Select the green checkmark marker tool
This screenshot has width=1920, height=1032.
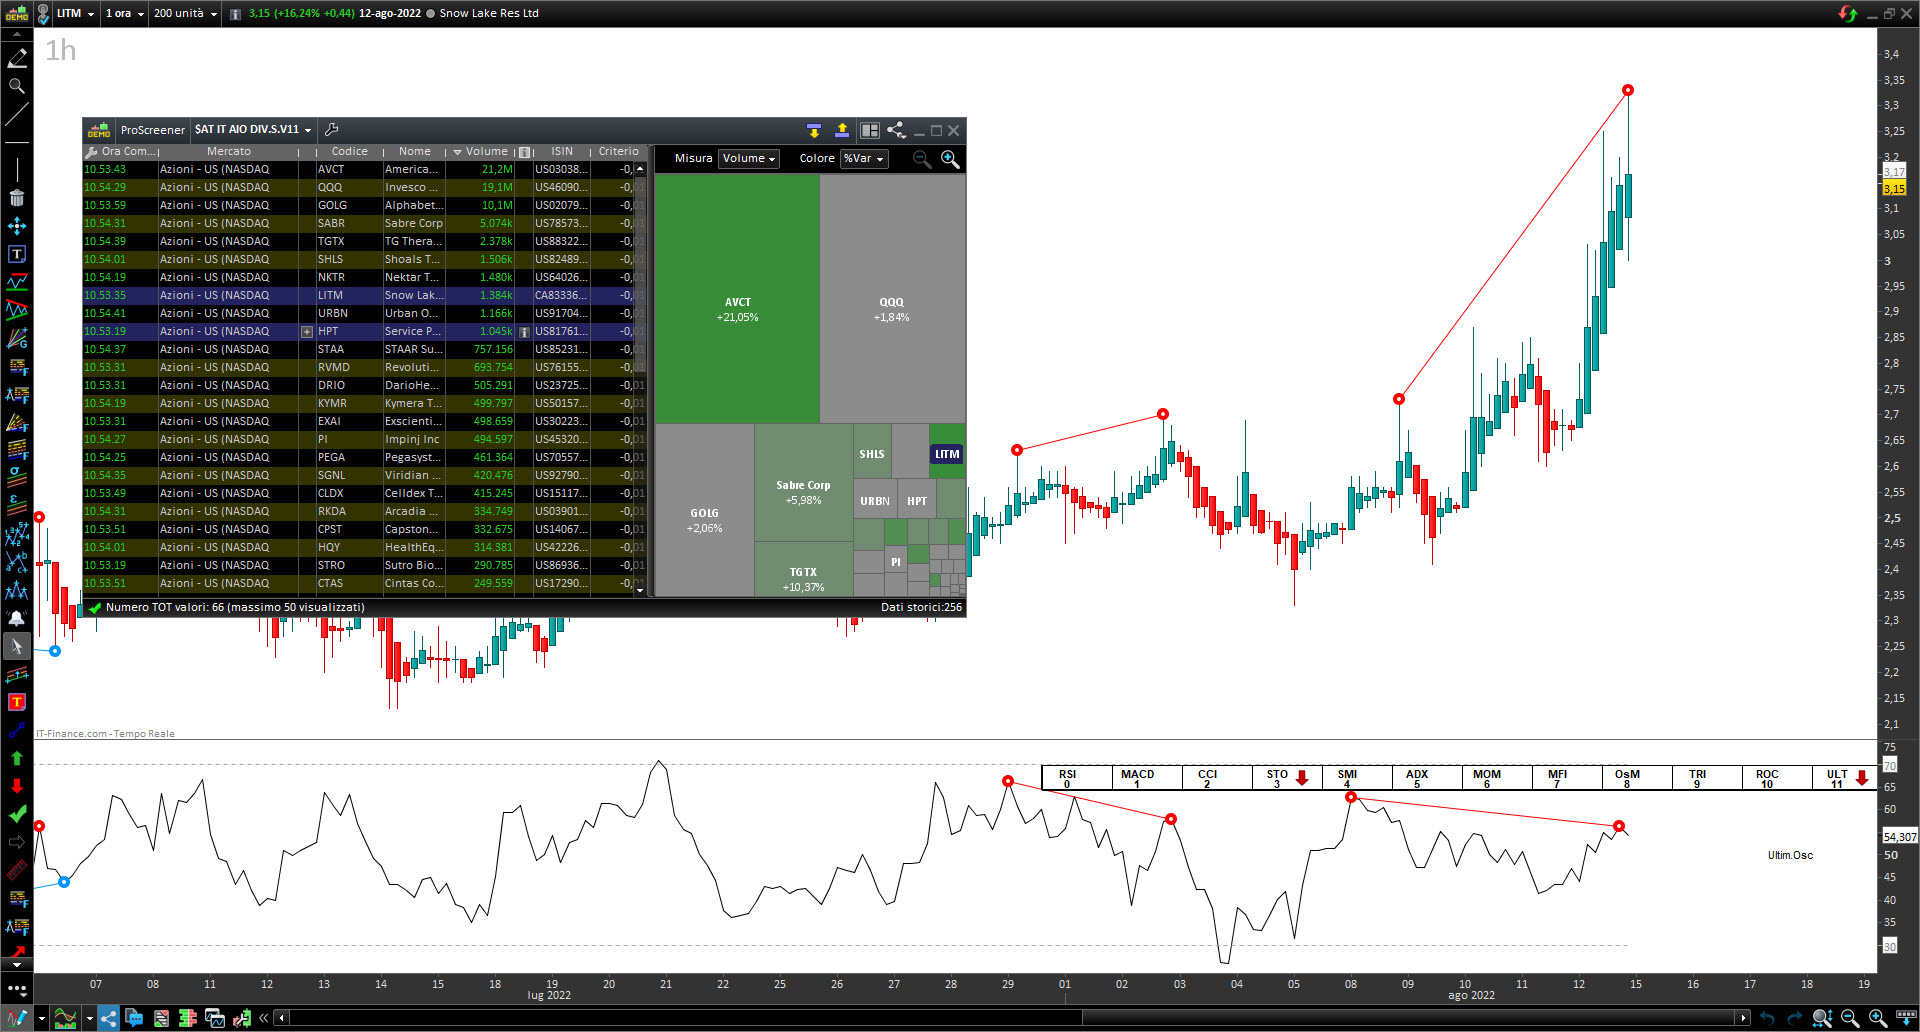17,814
